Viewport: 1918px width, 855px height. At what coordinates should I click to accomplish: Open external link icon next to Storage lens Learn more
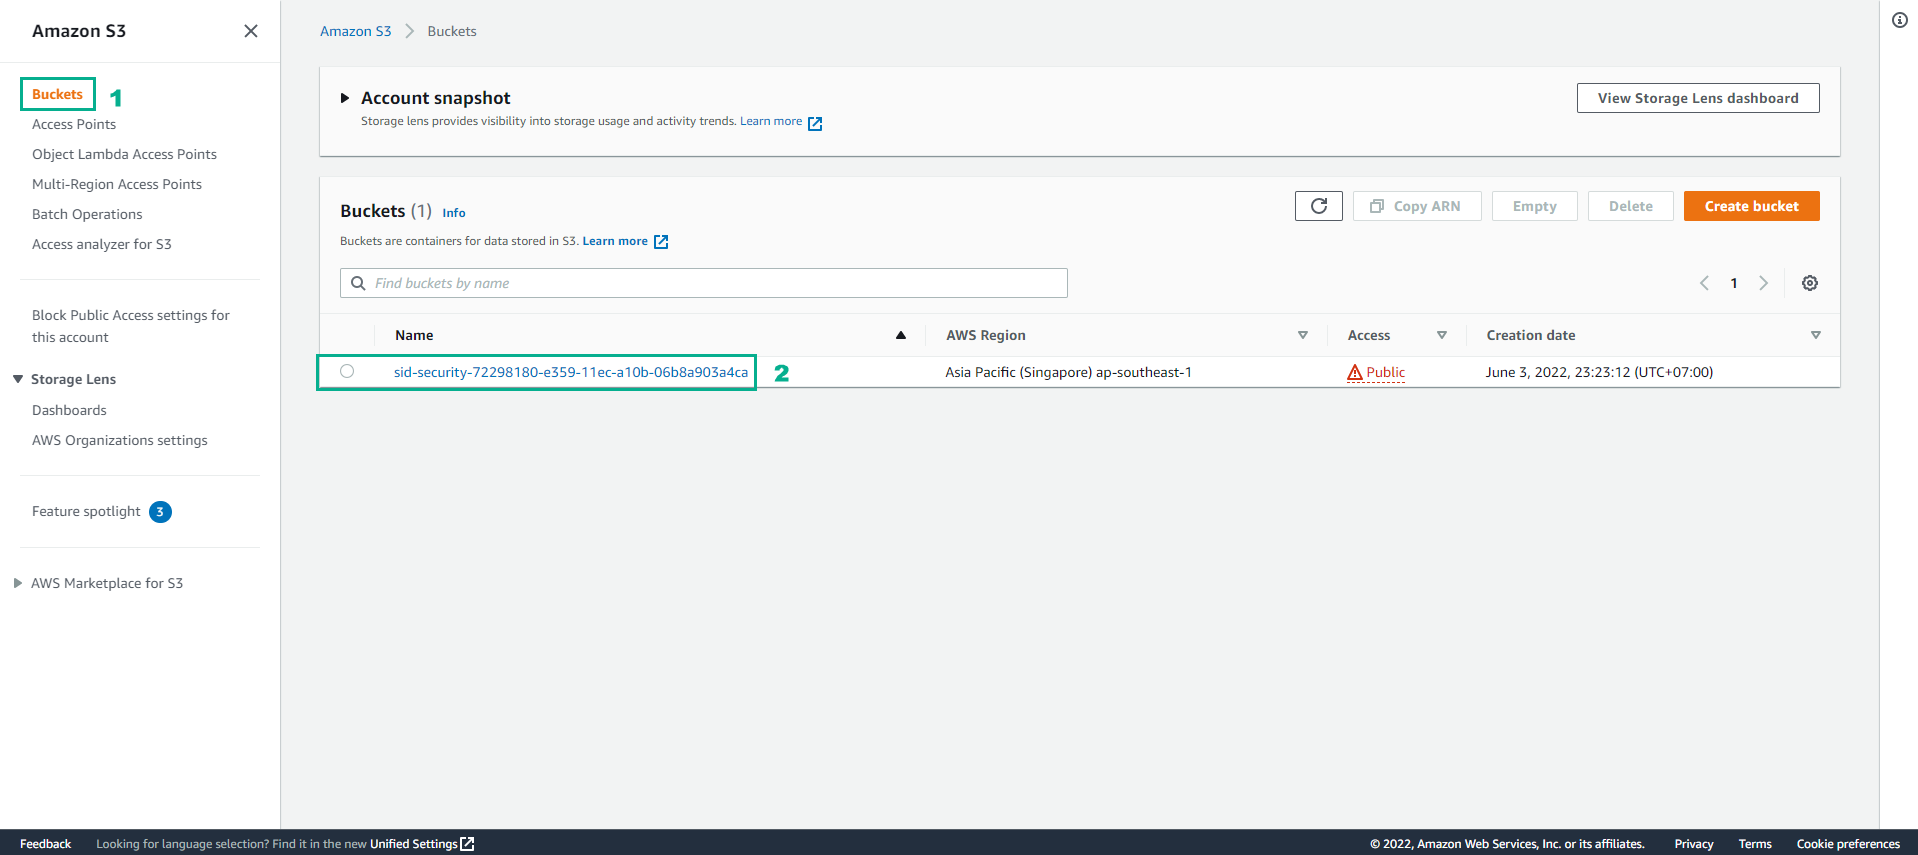coord(815,123)
